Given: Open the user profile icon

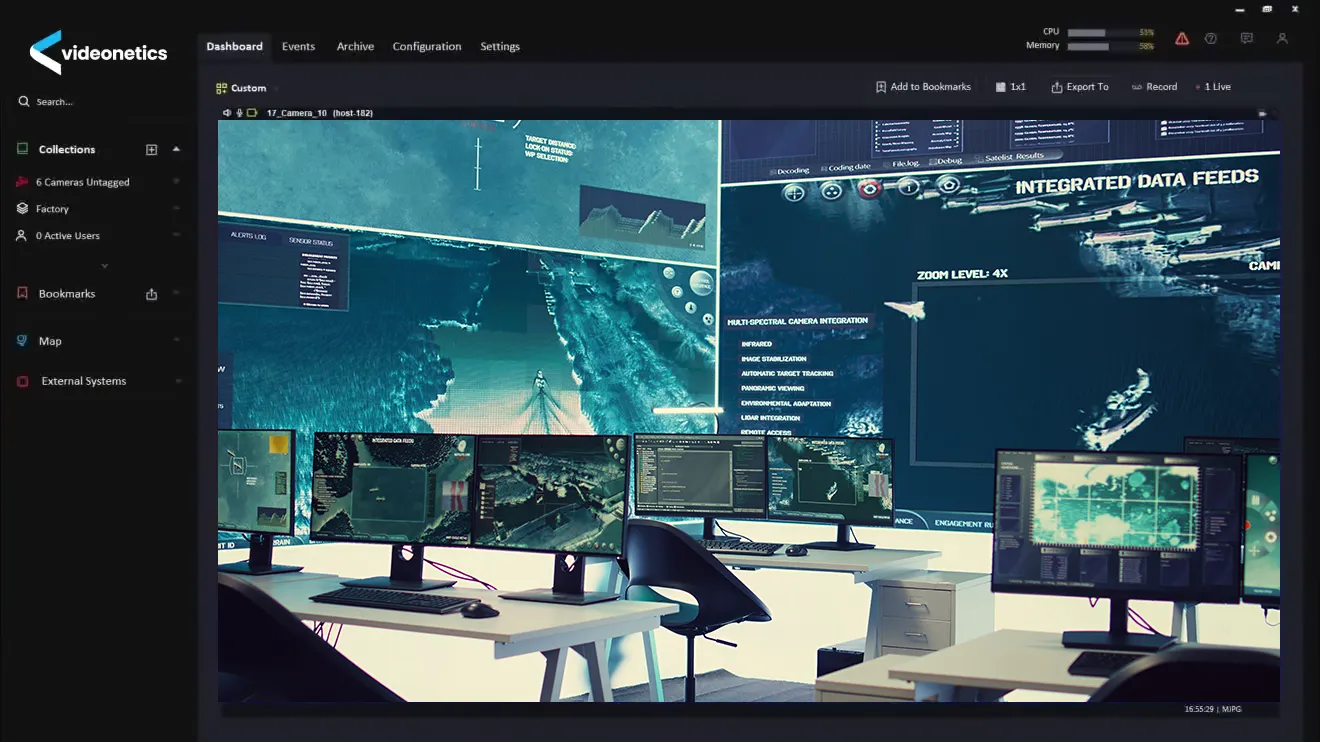Looking at the screenshot, I should click(1282, 39).
